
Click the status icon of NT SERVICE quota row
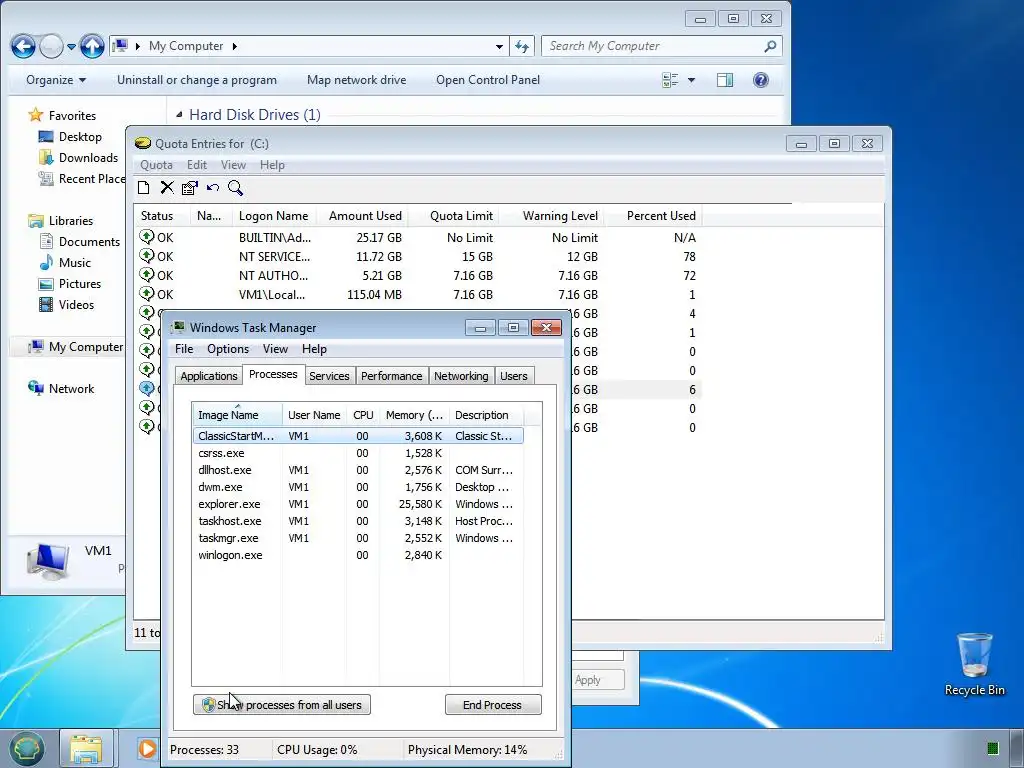pos(146,256)
